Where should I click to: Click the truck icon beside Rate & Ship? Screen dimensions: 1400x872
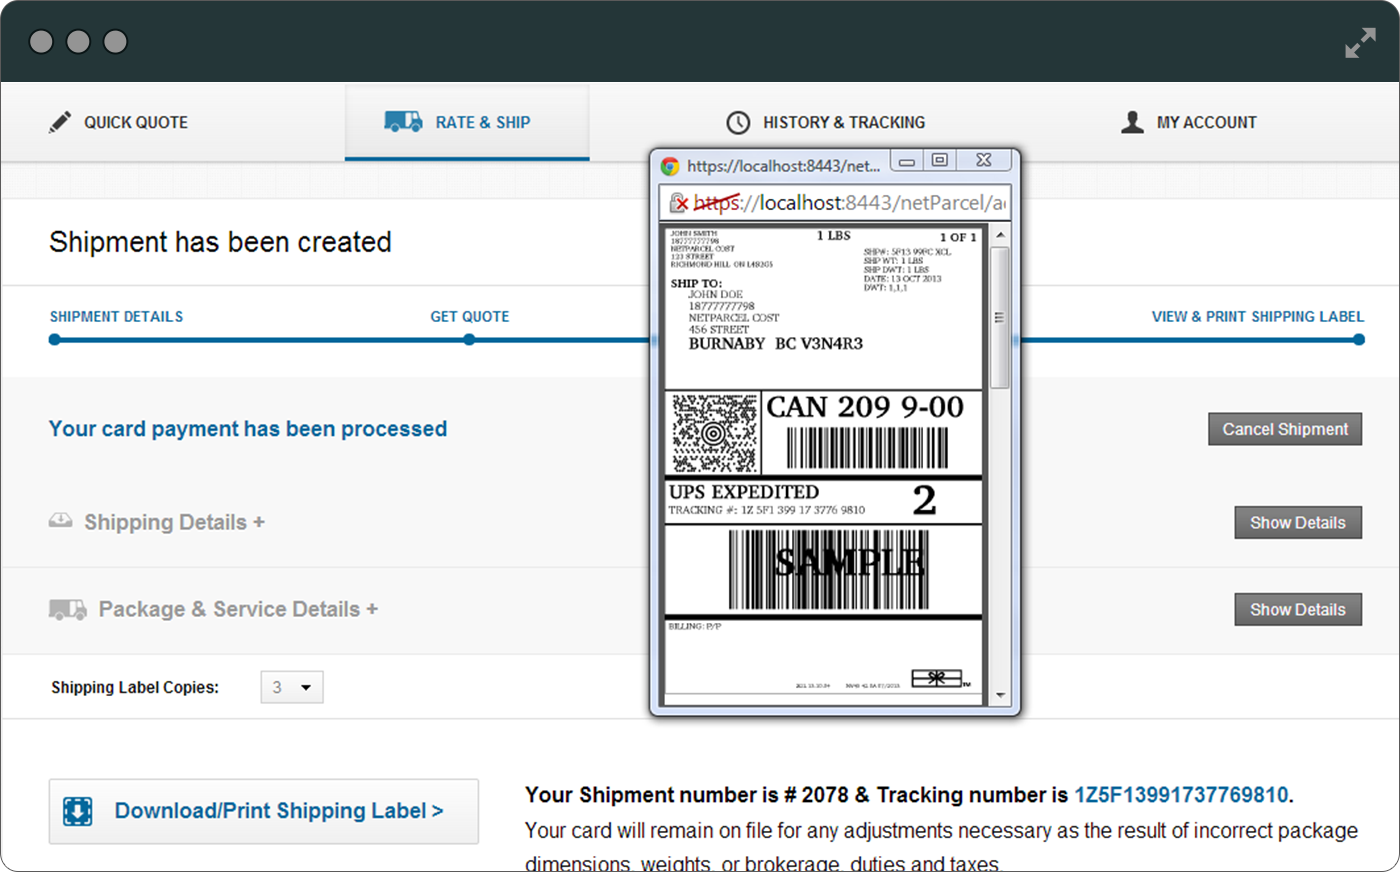[403, 122]
